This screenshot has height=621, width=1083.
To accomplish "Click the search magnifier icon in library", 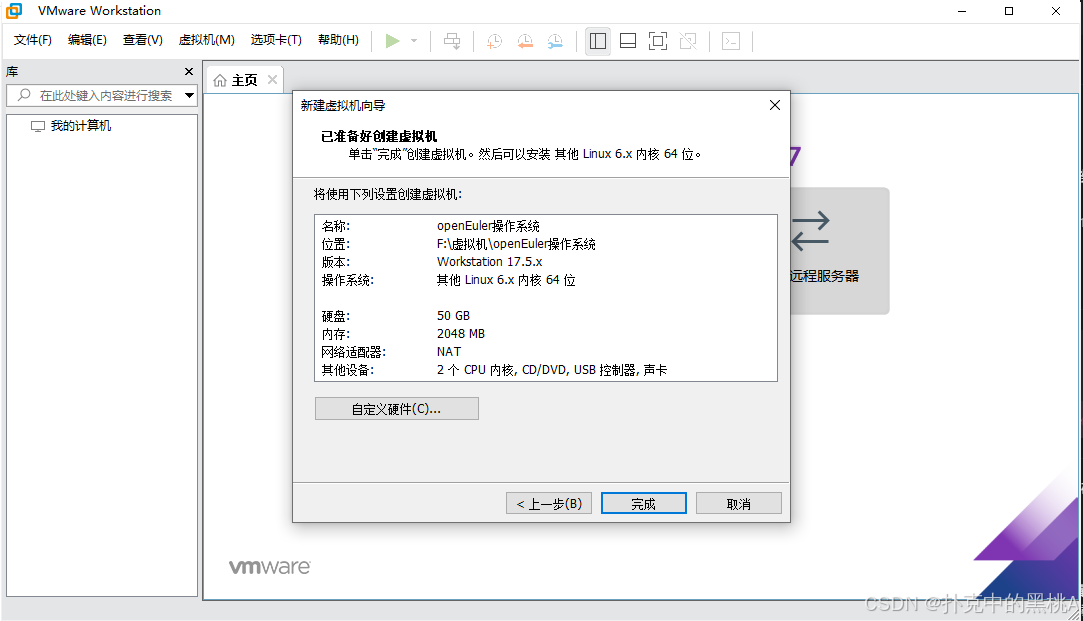I will (24, 95).
